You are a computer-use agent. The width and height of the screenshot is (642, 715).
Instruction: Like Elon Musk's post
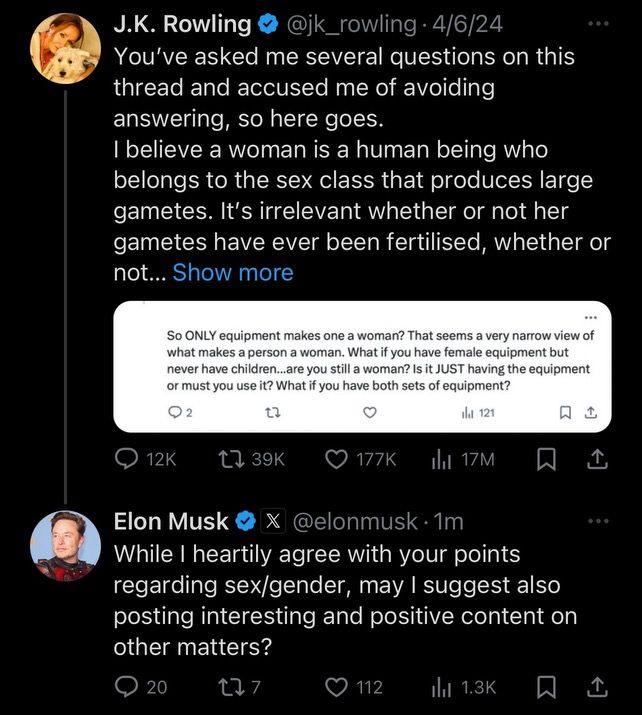(x=337, y=687)
